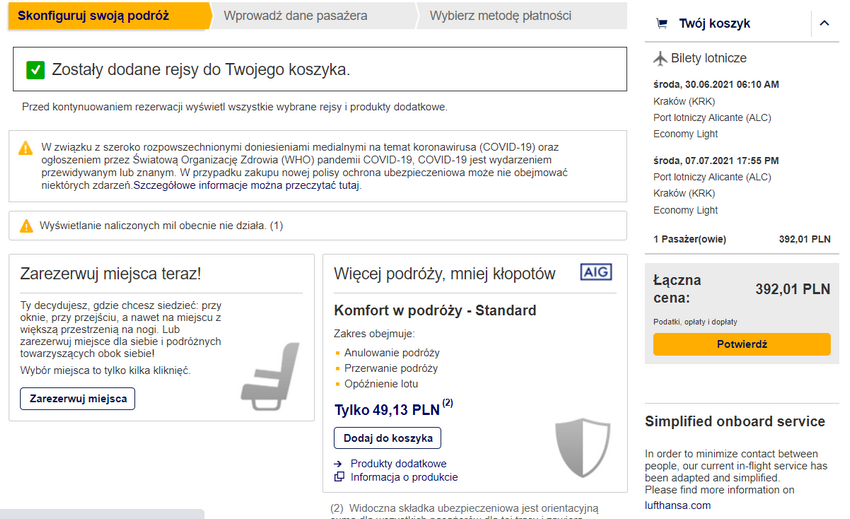Click the green checkmark confirmation icon
This screenshot has width=850, height=519.
click(x=35, y=69)
